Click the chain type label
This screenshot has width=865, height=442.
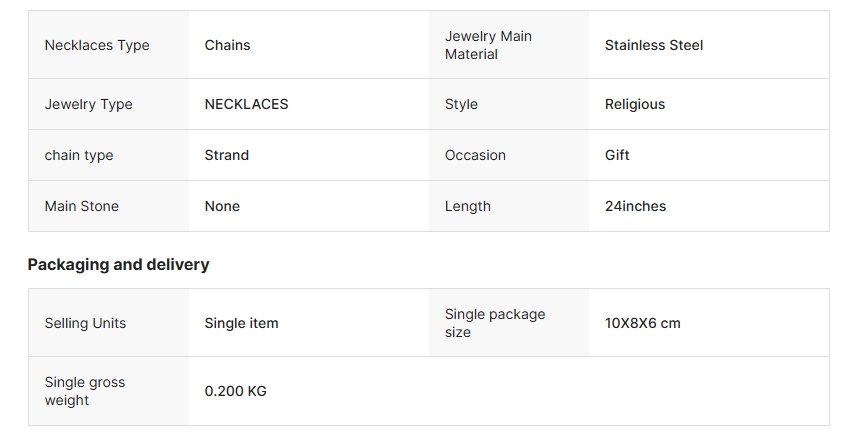[79, 155]
